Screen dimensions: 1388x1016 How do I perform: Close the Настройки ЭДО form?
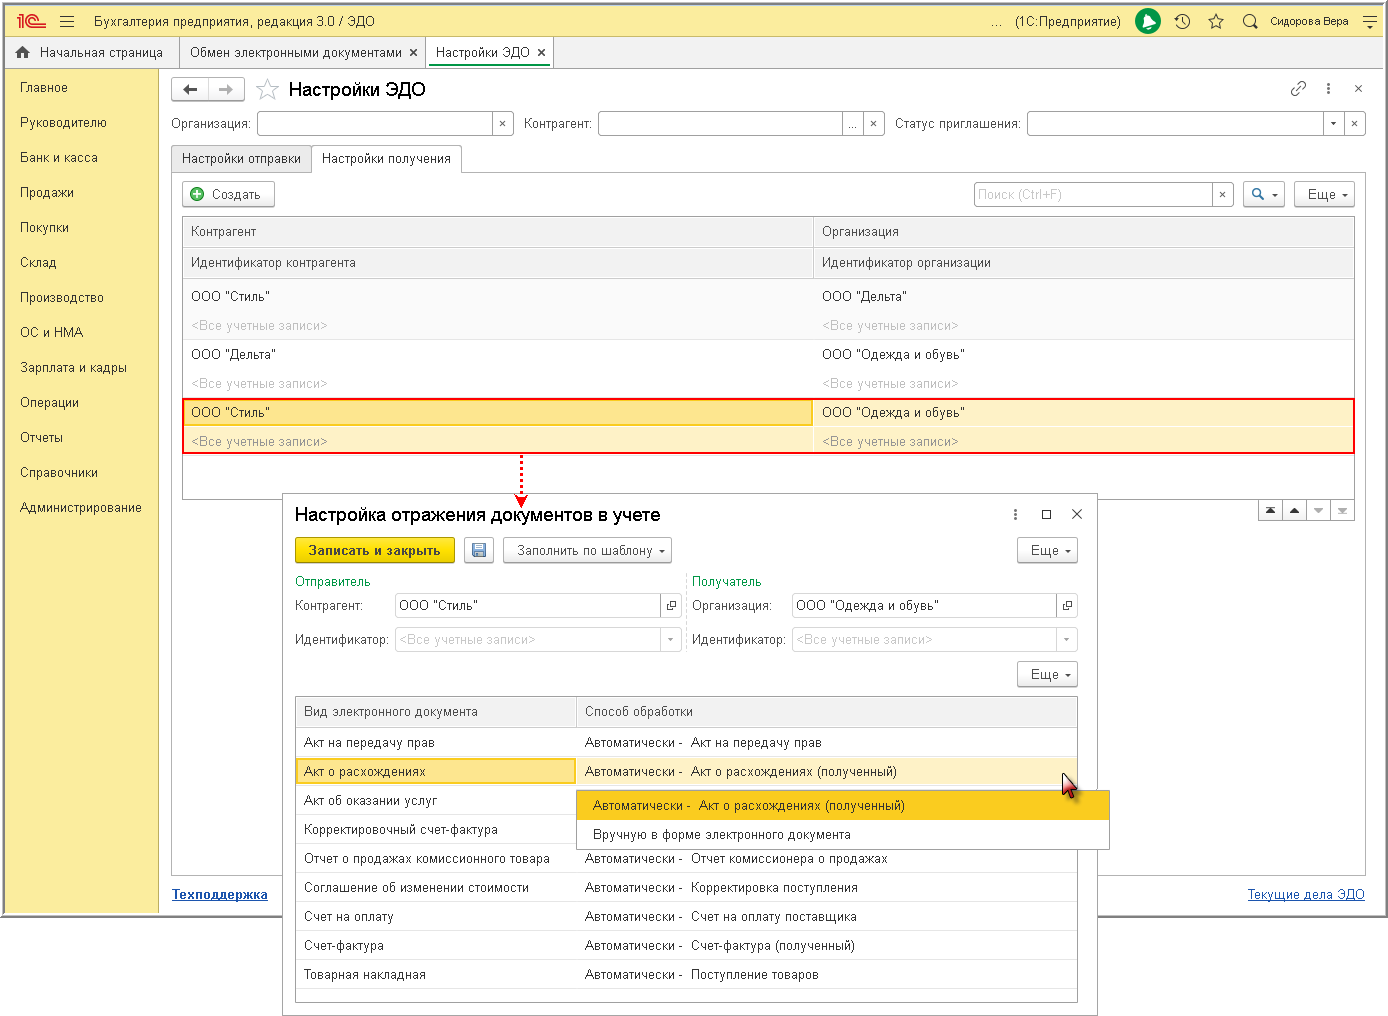click(1358, 89)
